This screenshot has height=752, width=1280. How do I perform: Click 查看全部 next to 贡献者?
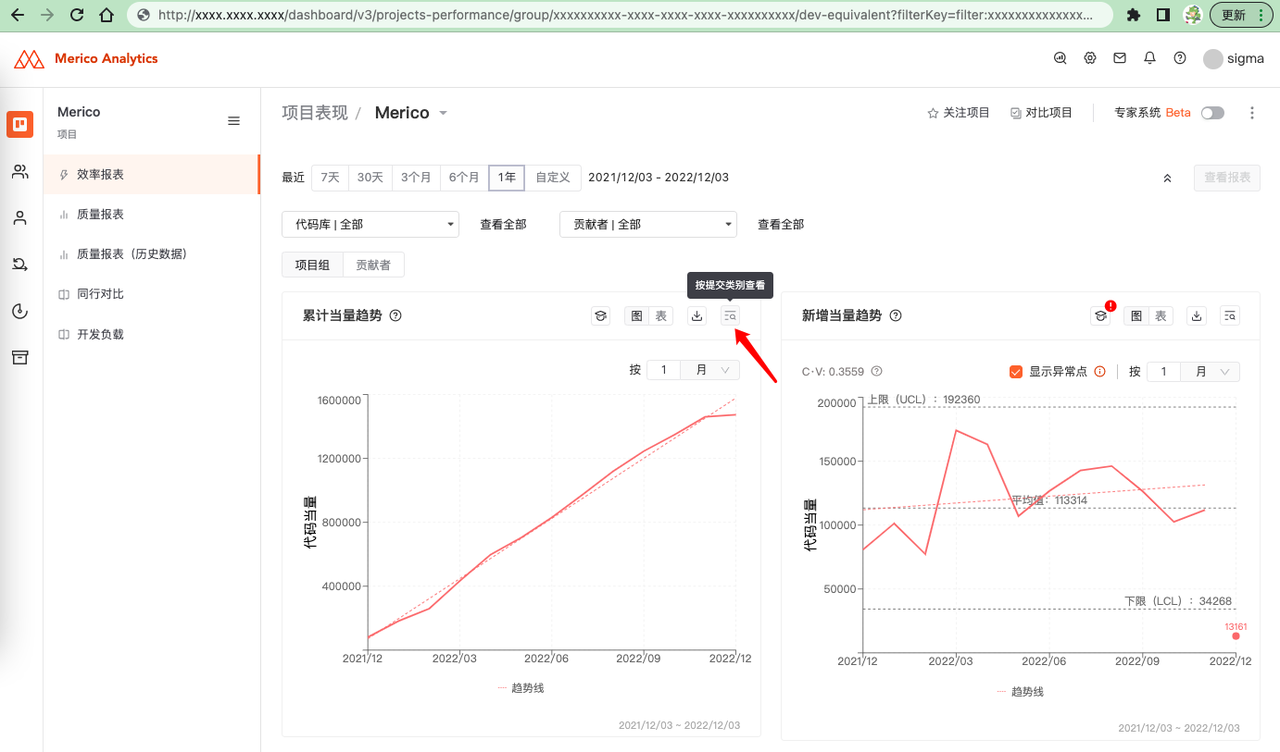tap(781, 225)
